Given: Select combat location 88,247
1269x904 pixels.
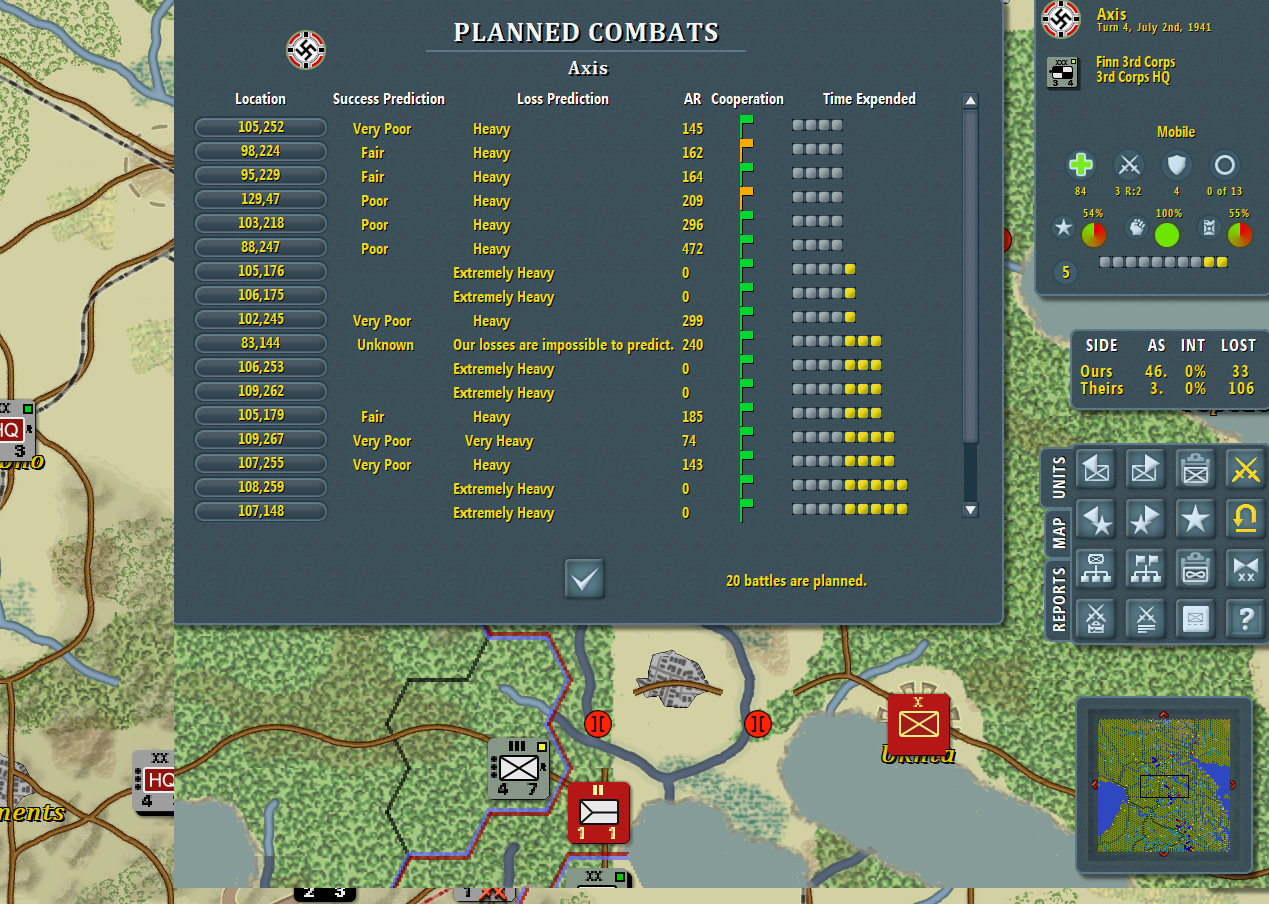Looking at the screenshot, I should tap(261, 248).
